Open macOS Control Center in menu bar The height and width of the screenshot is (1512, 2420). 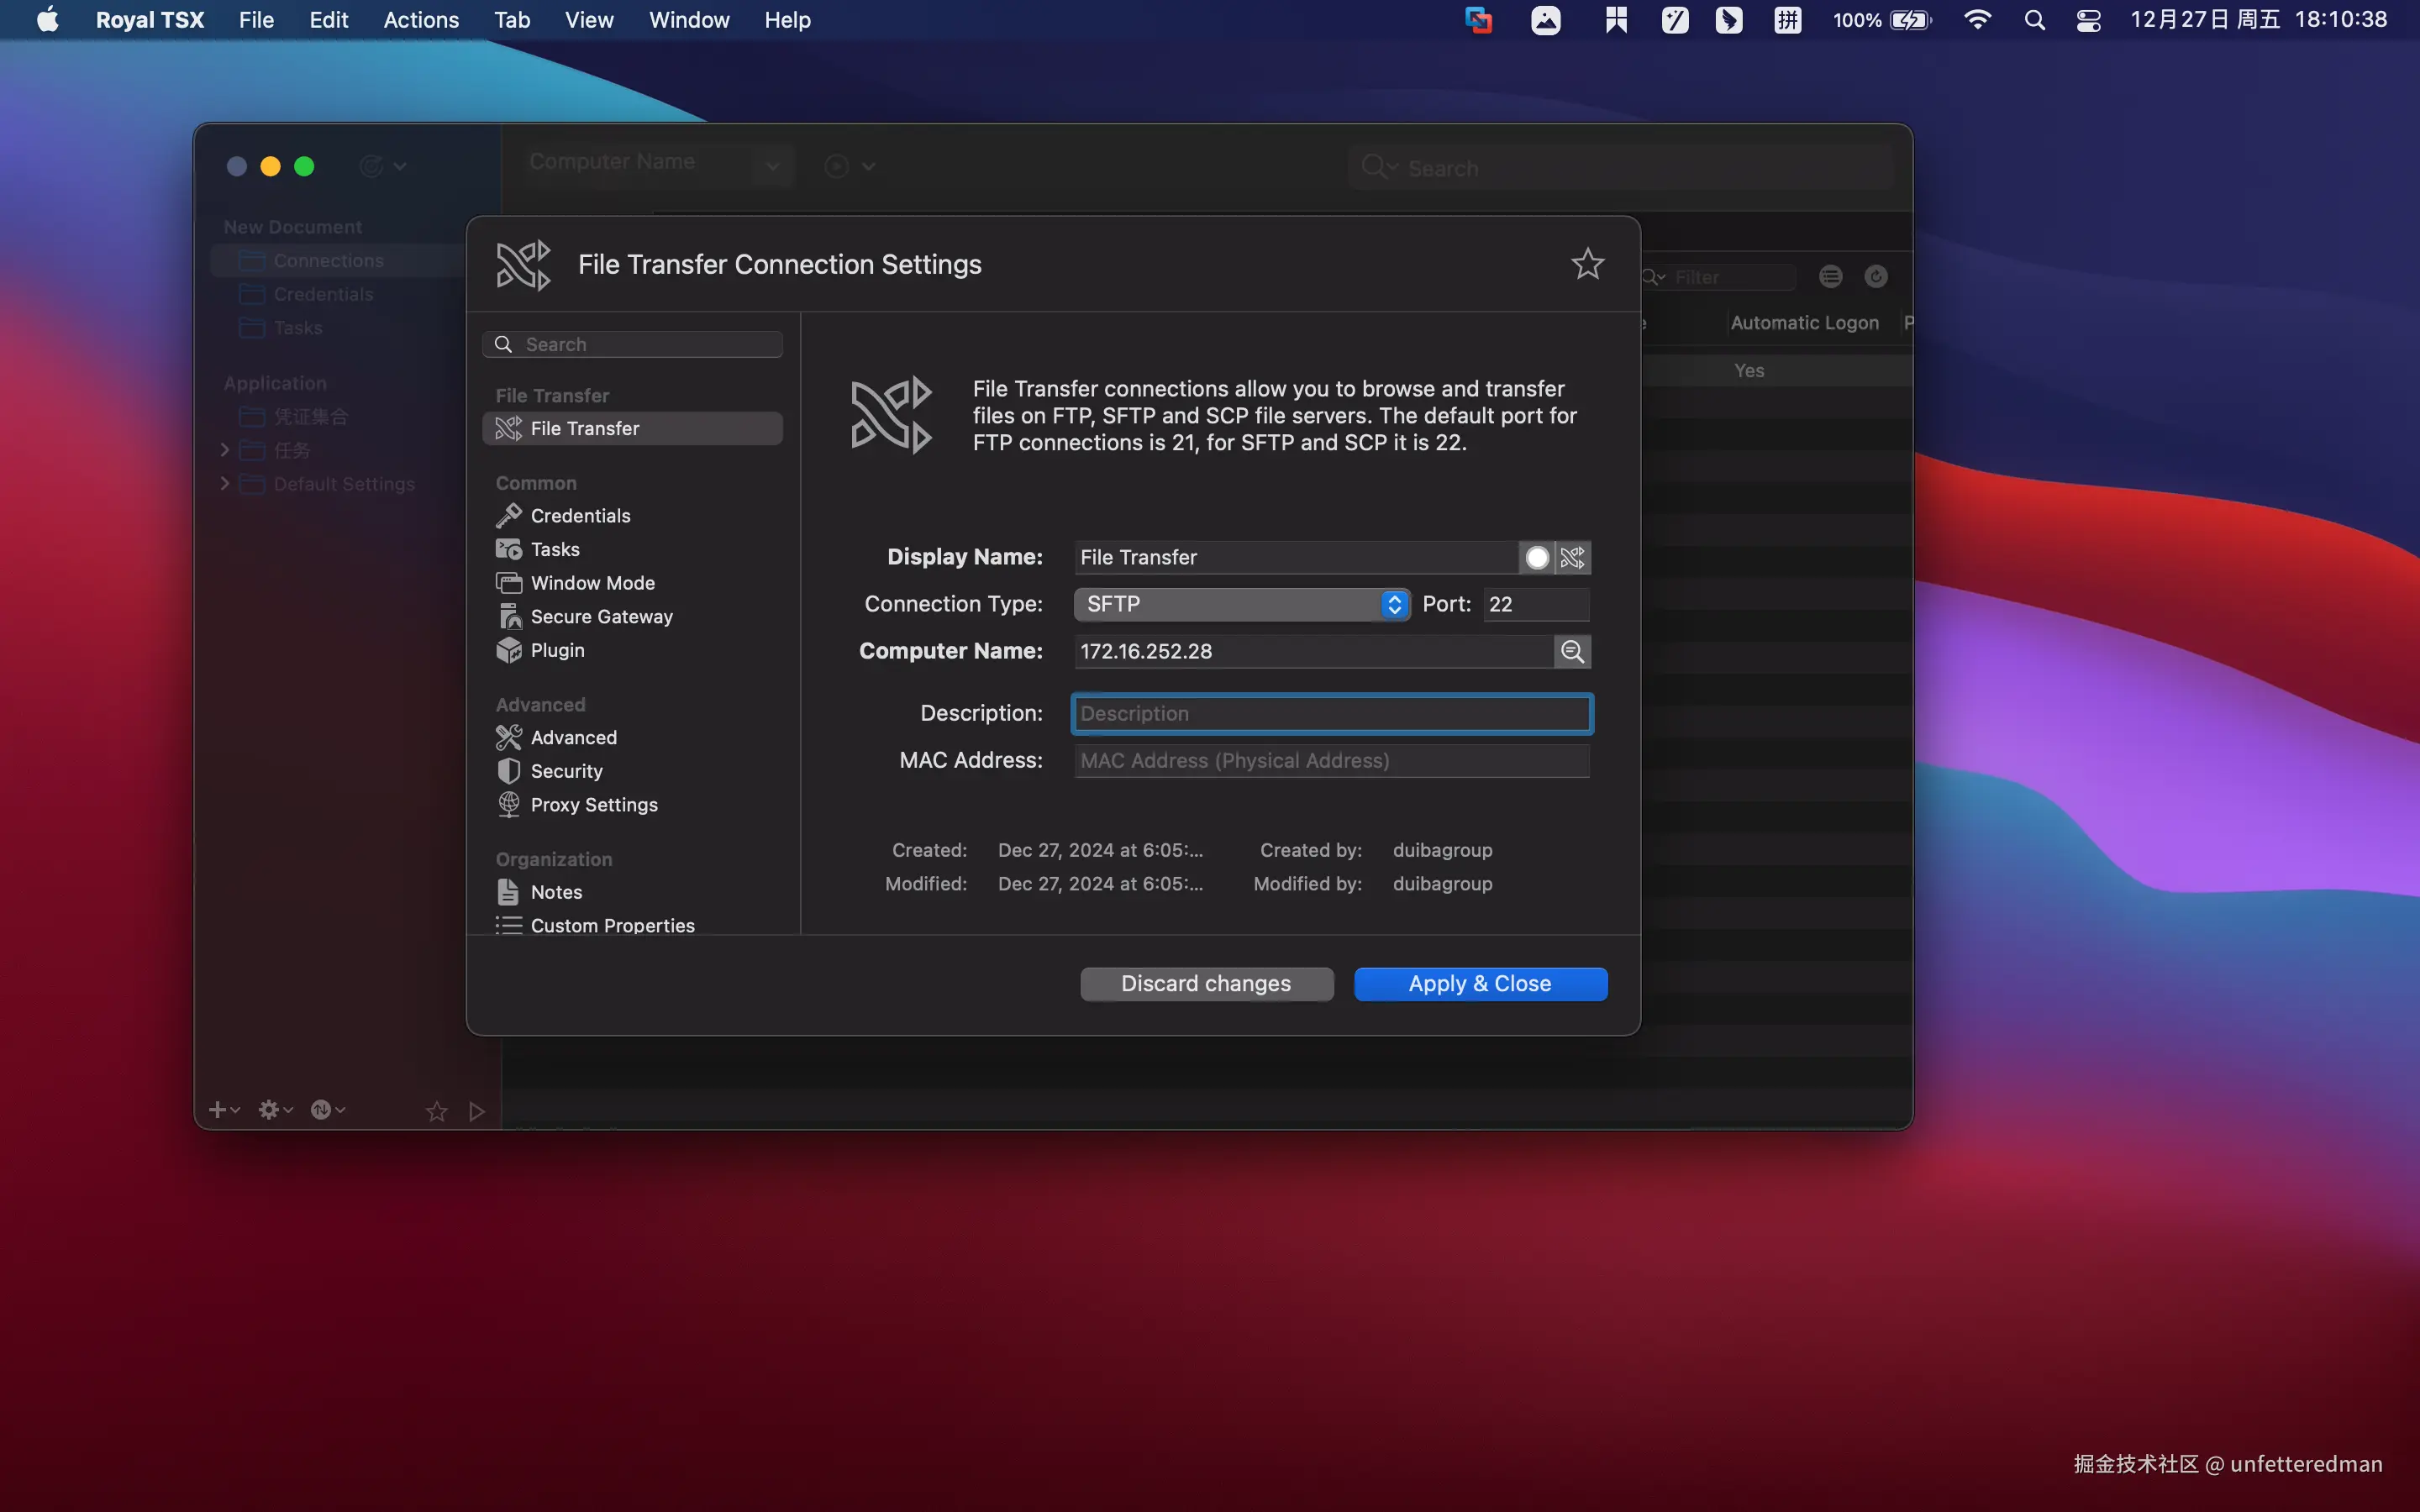[x=2088, y=20]
